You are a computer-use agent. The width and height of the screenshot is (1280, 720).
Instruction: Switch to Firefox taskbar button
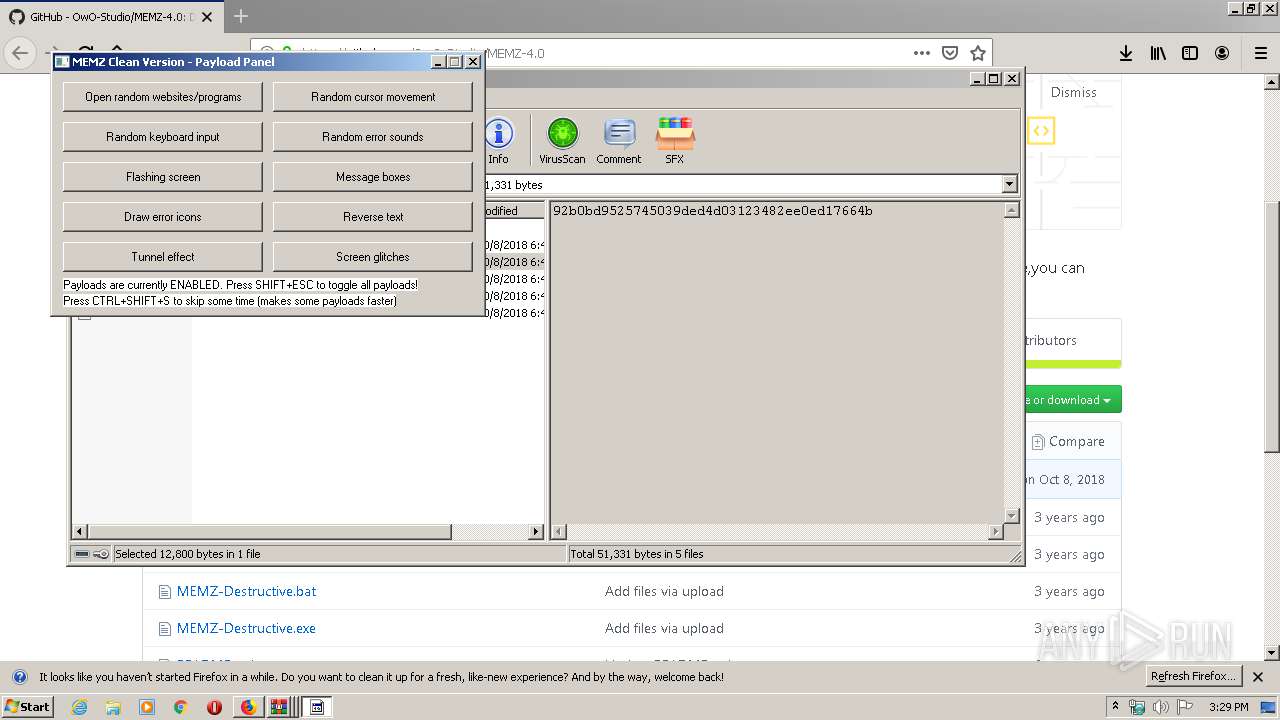click(x=248, y=707)
